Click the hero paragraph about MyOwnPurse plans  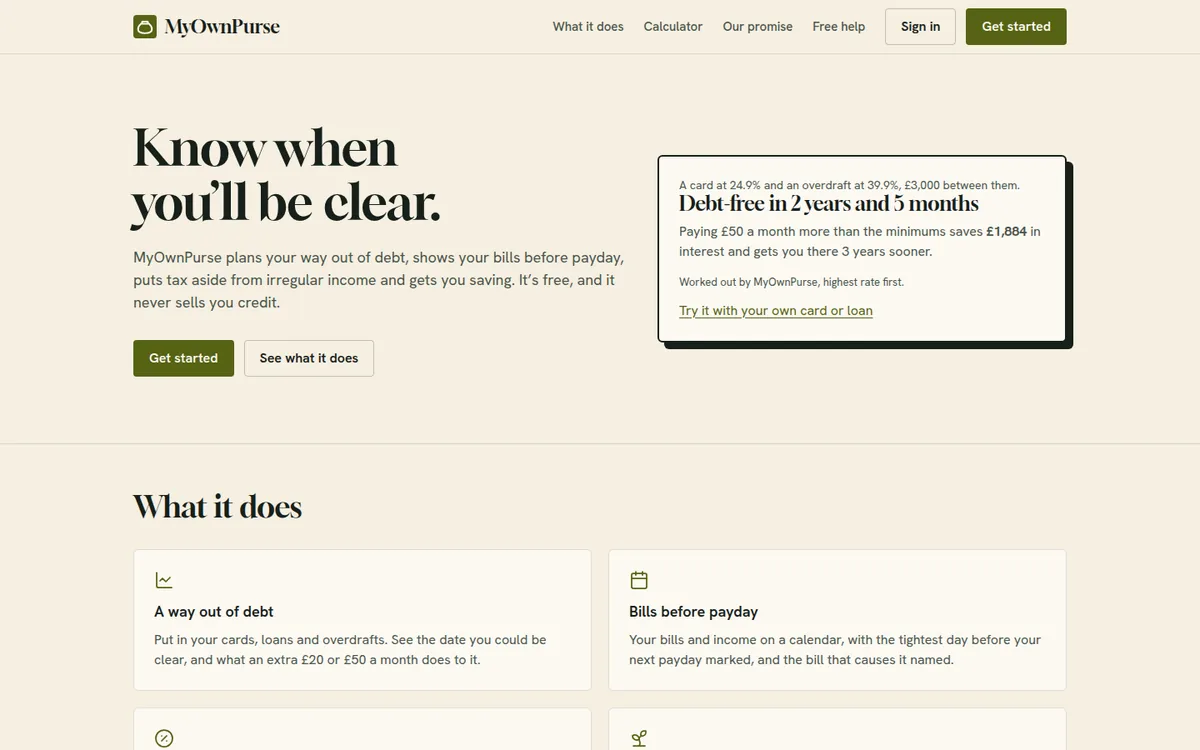[379, 280]
